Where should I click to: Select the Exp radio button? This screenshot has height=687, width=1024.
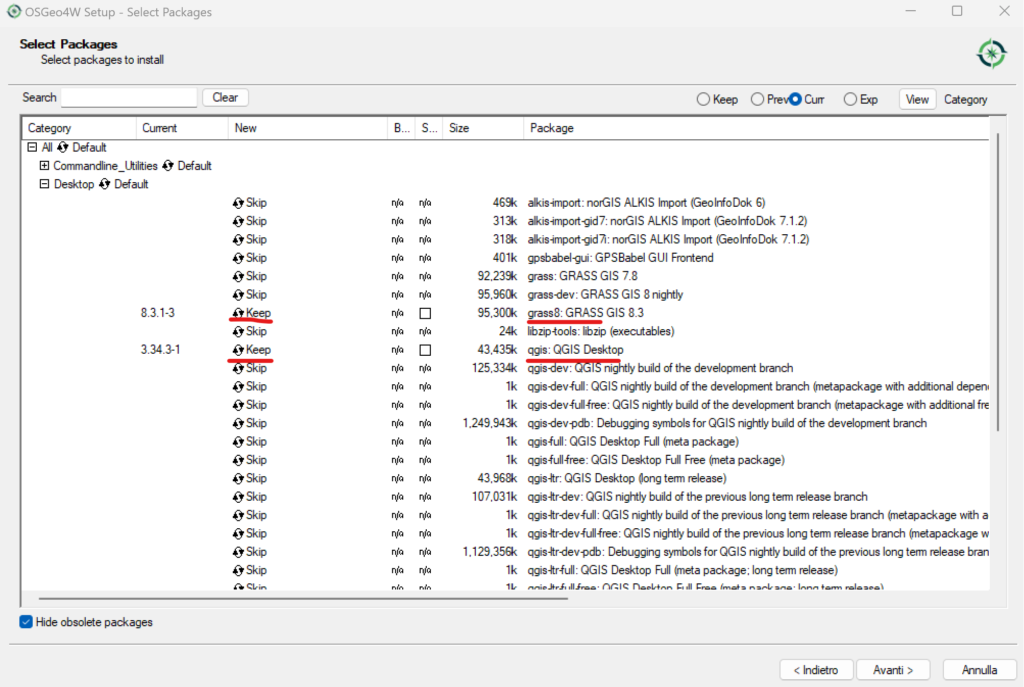(x=850, y=99)
